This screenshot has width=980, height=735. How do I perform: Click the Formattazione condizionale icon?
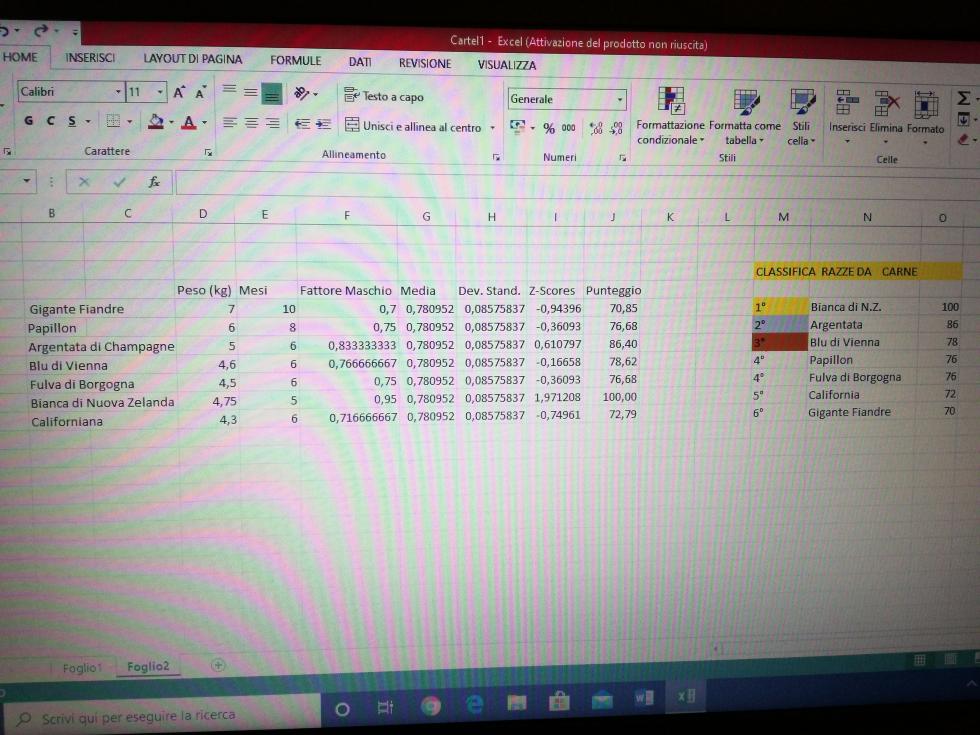coord(670,101)
